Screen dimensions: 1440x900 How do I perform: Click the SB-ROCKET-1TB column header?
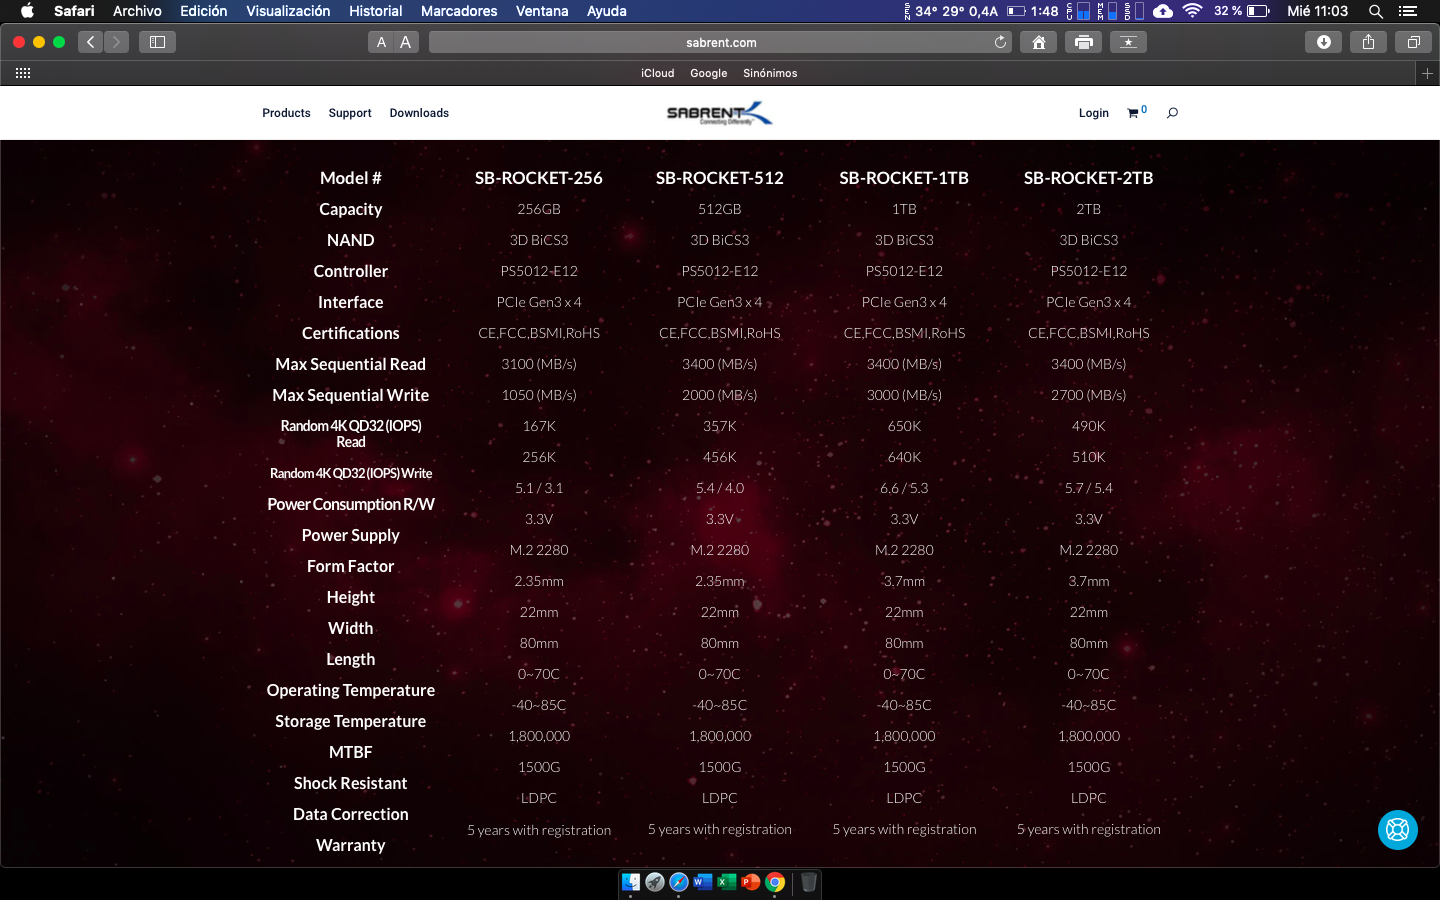click(904, 178)
